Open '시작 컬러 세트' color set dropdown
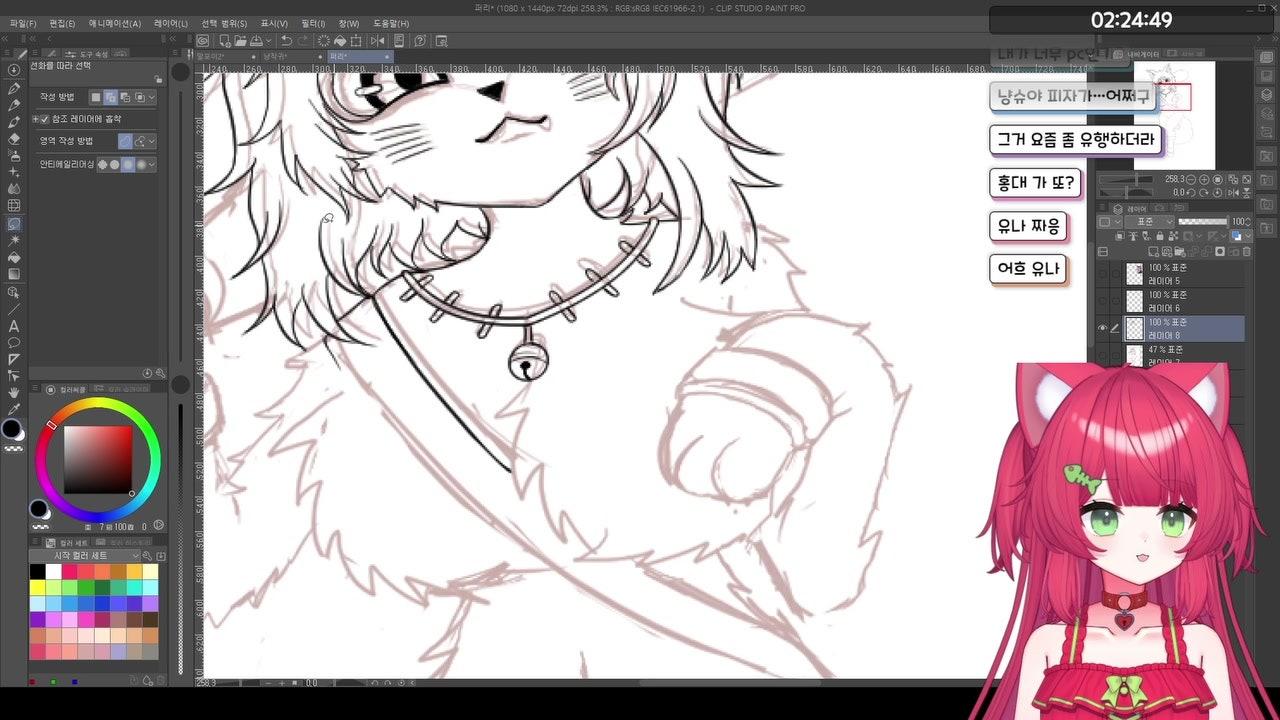 tap(86, 555)
